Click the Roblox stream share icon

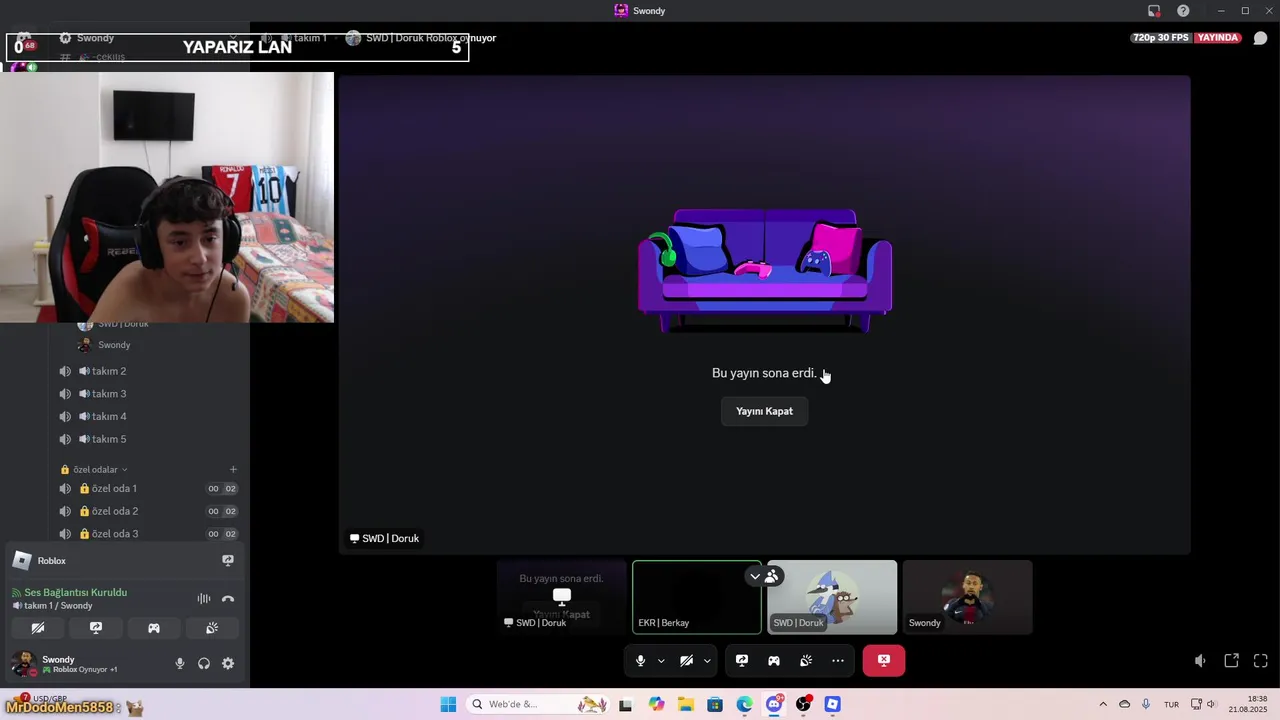(x=228, y=561)
